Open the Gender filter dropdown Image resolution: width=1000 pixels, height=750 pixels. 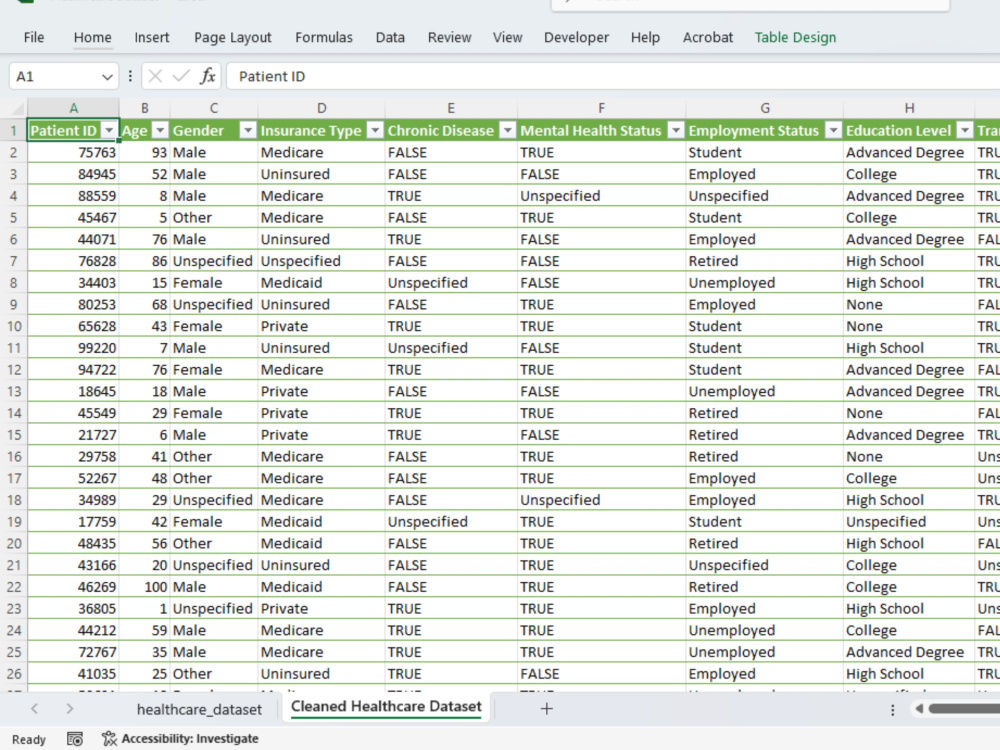tap(247, 131)
